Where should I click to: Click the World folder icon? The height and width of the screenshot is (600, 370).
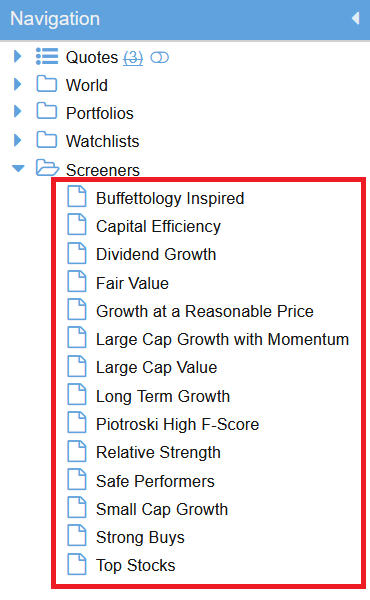point(47,84)
